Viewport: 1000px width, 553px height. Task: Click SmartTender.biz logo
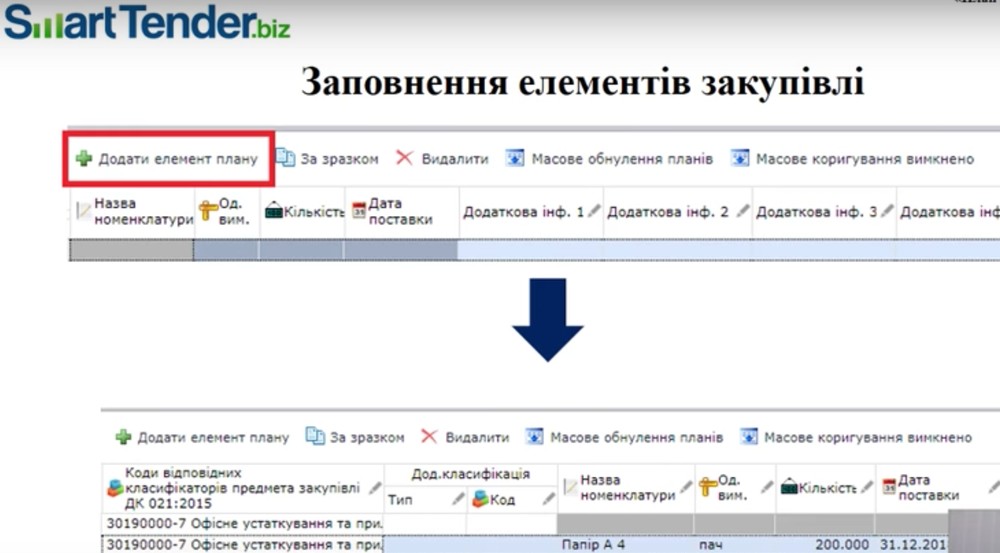(148, 22)
